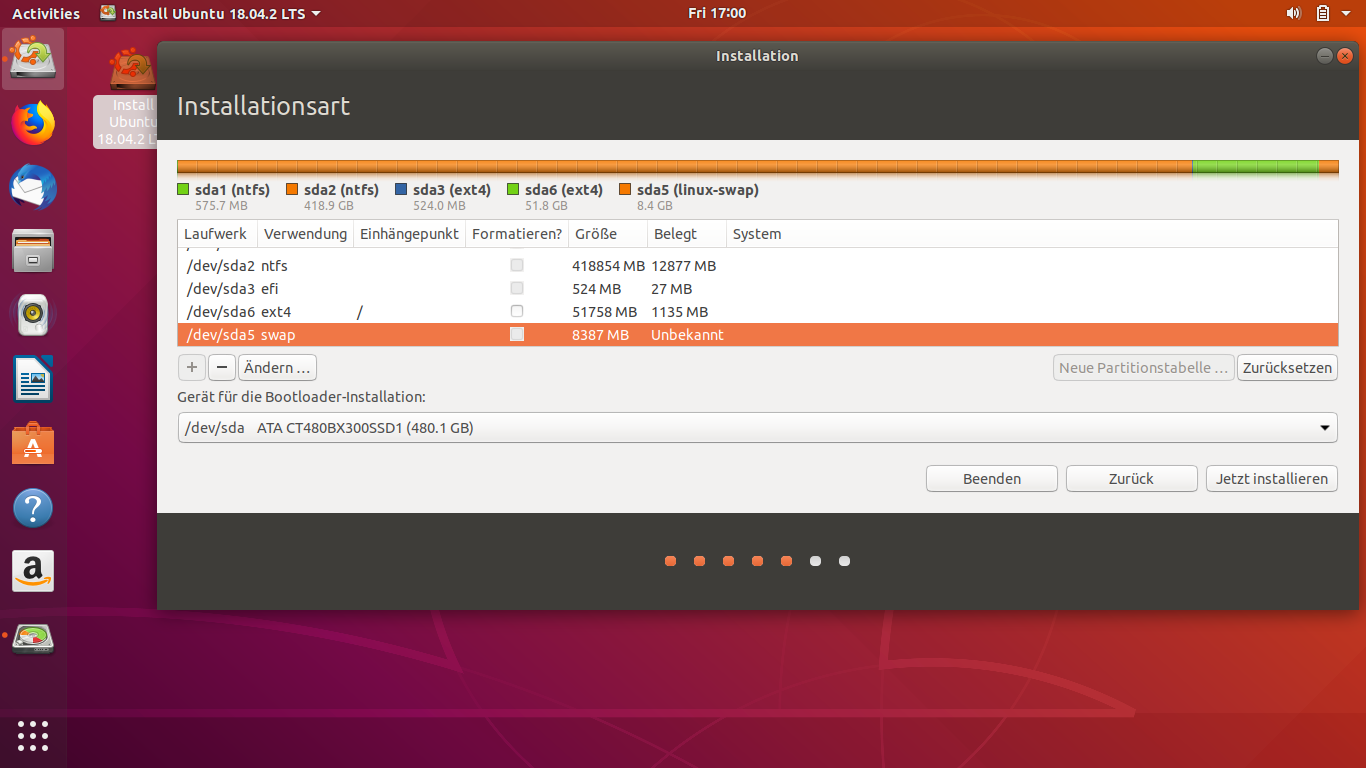The width and height of the screenshot is (1366, 768).
Task: Open the Install Ubuntu 18.04.2 LTS app menu
Action: pos(210,13)
